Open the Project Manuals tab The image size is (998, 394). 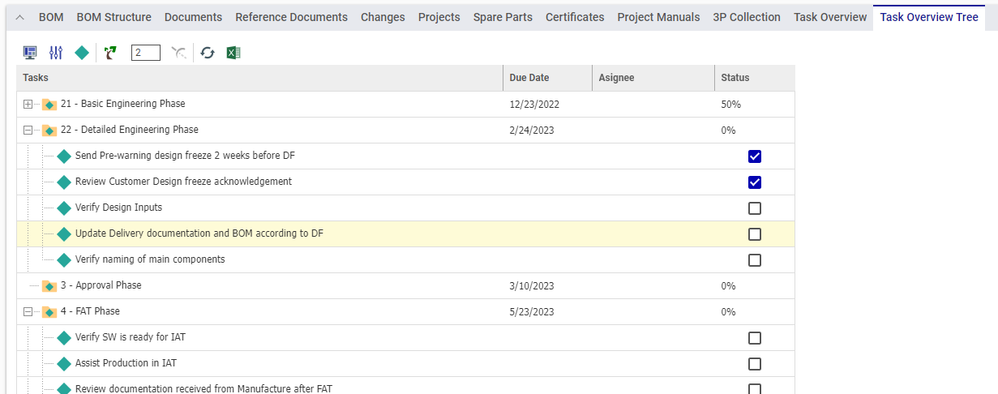coord(659,17)
